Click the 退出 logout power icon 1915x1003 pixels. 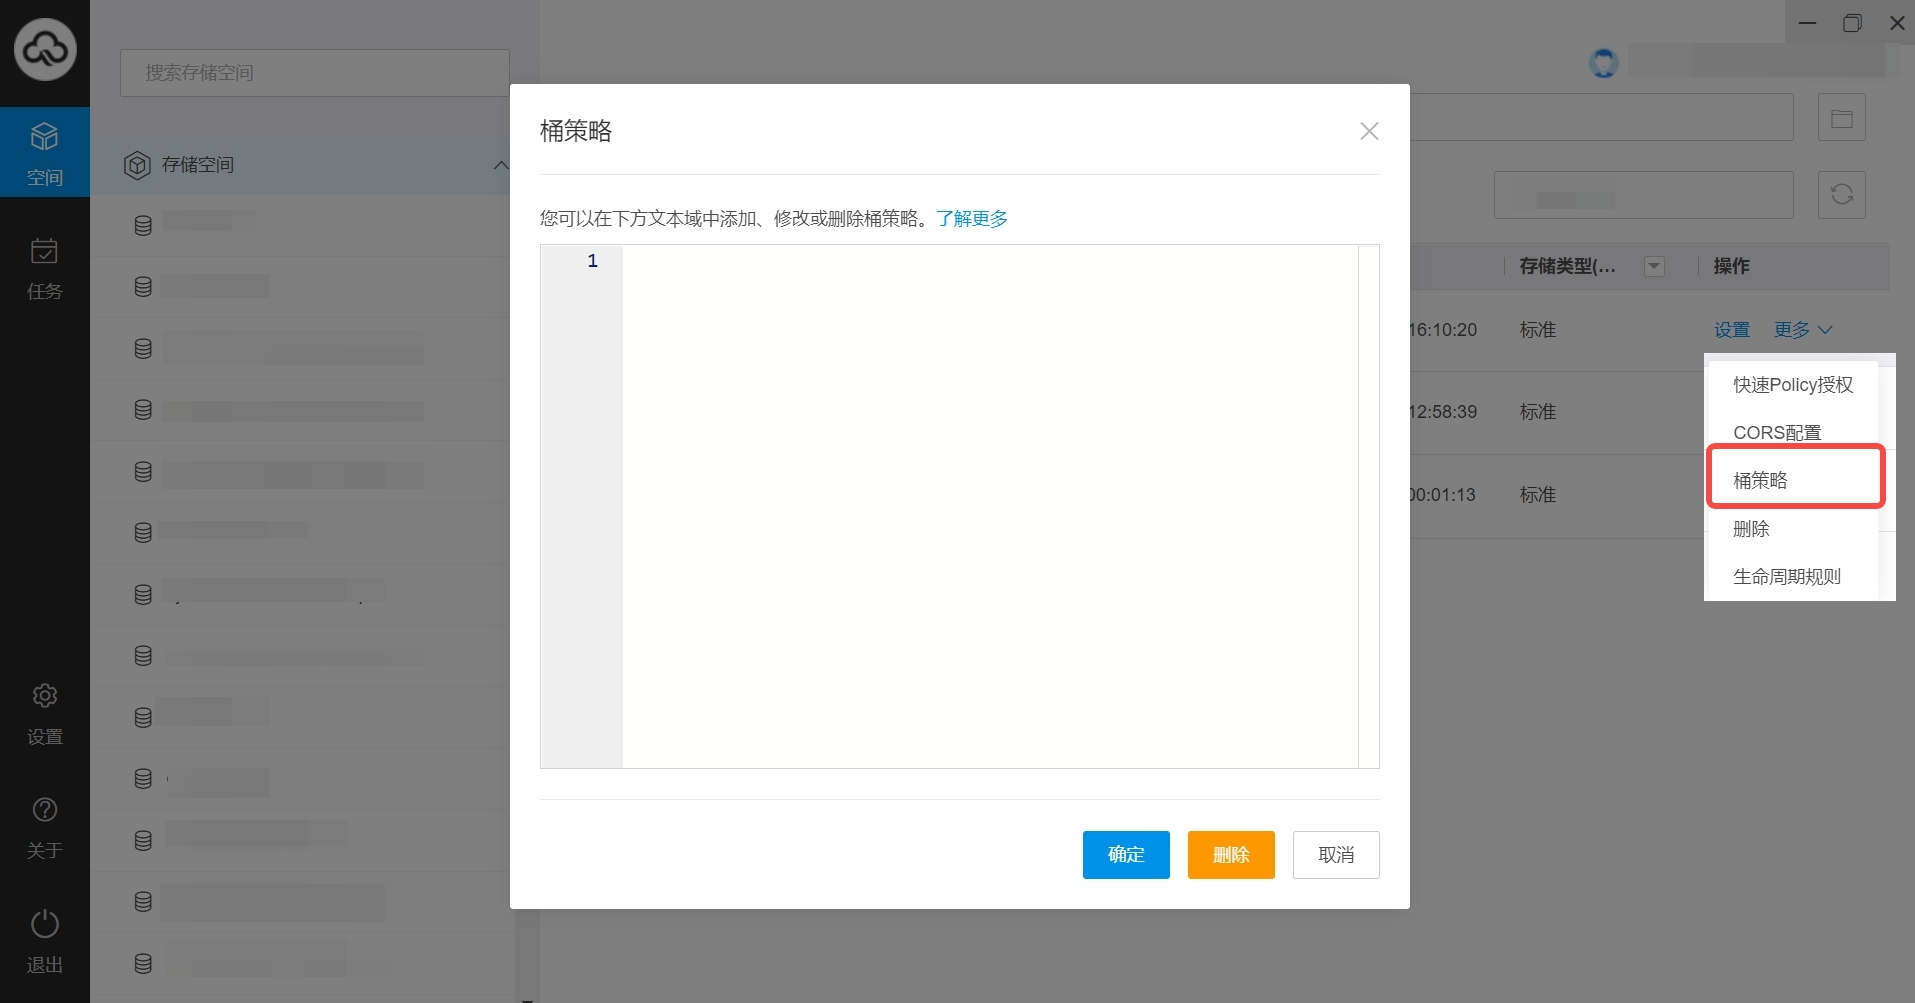[x=45, y=924]
